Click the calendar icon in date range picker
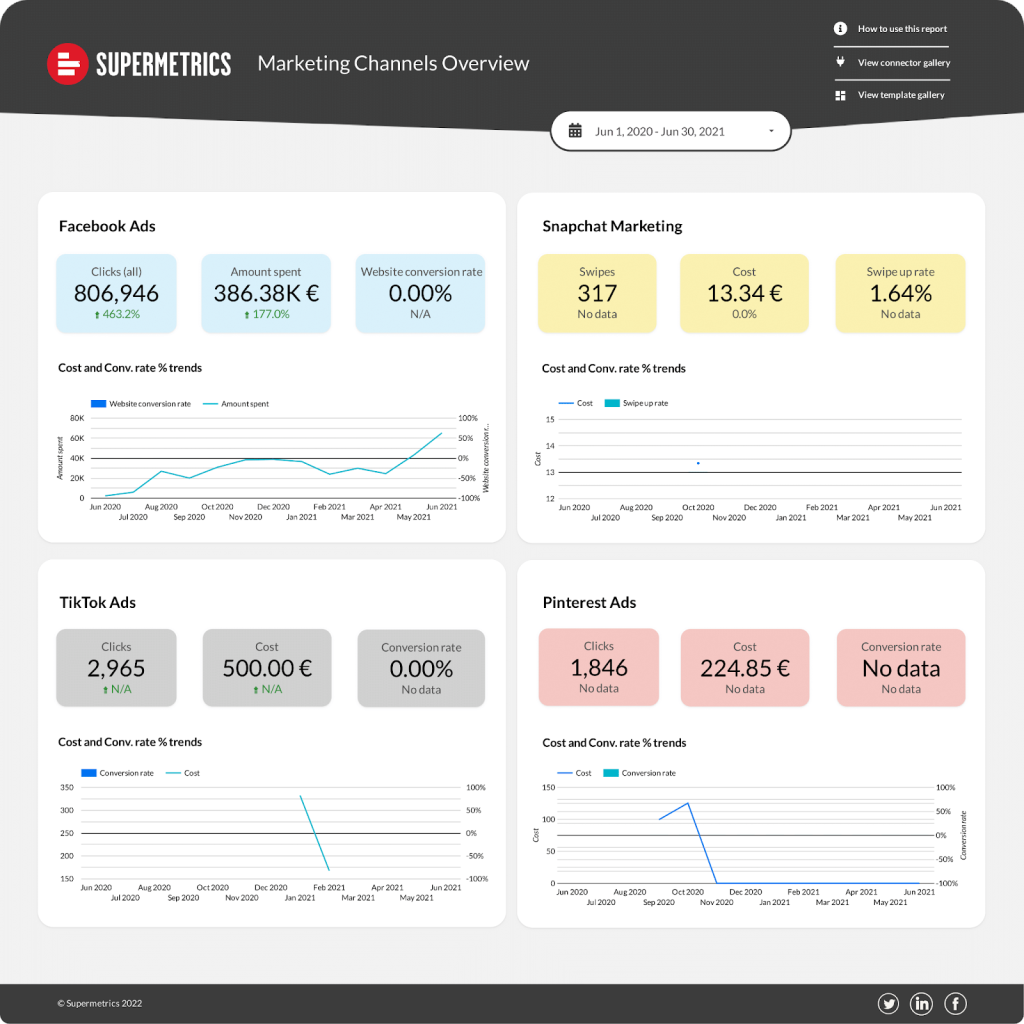The width and height of the screenshot is (1024, 1024). (x=575, y=131)
